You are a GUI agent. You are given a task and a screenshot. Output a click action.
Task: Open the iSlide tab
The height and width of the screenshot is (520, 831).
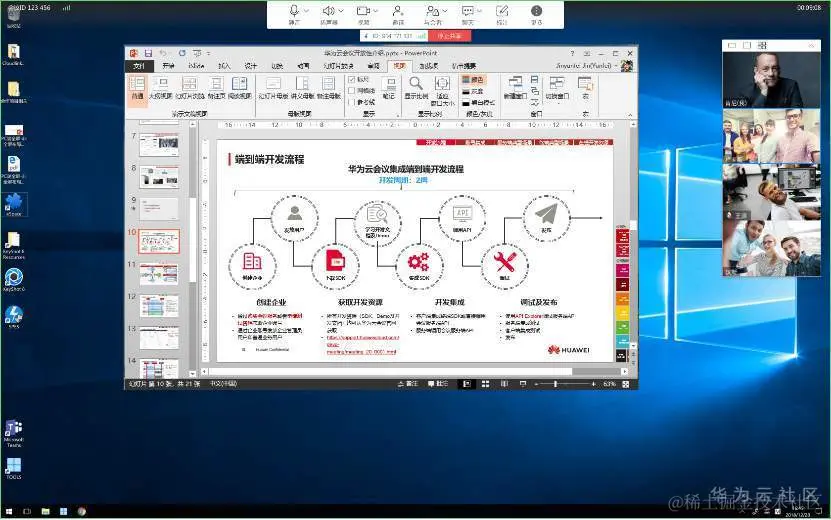coord(196,66)
